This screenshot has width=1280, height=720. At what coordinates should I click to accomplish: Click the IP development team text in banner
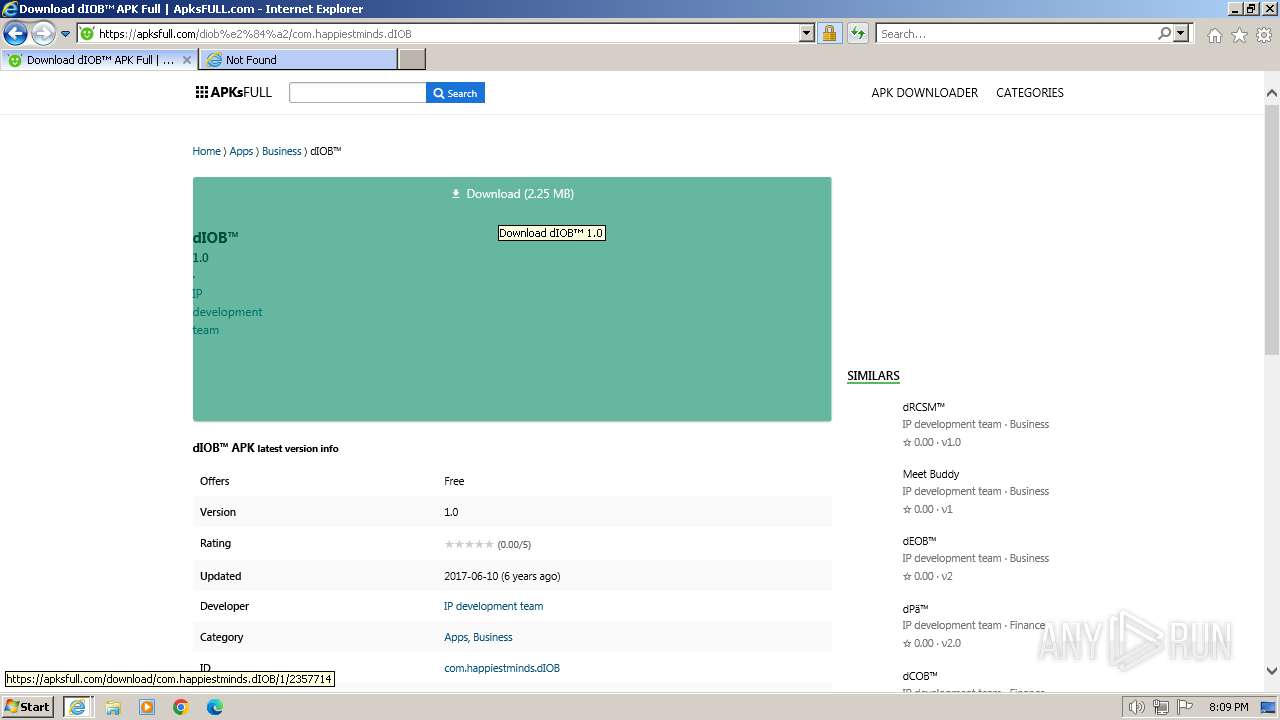click(227, 311)
